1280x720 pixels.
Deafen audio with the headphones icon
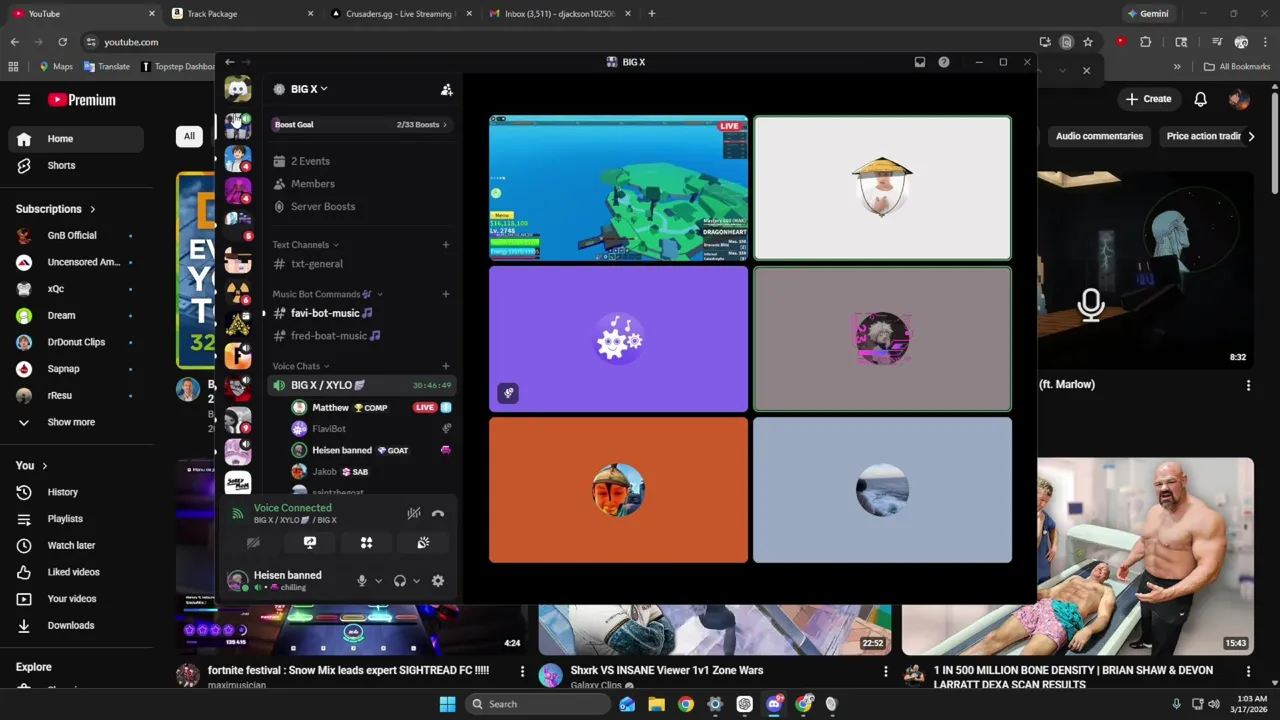400,581
